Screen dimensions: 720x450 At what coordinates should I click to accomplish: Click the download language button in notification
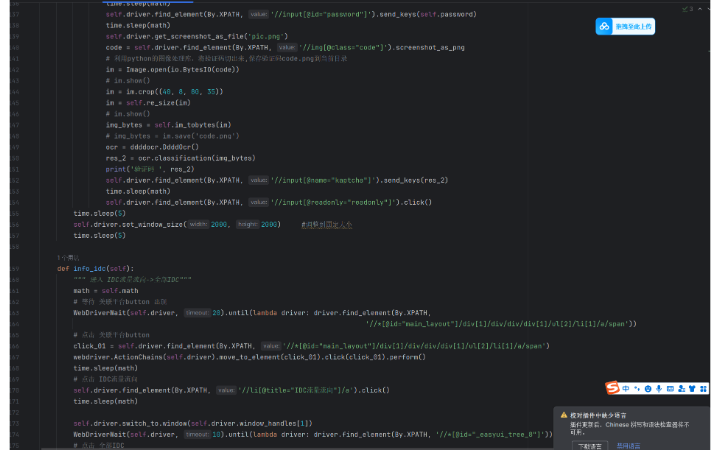590,446
